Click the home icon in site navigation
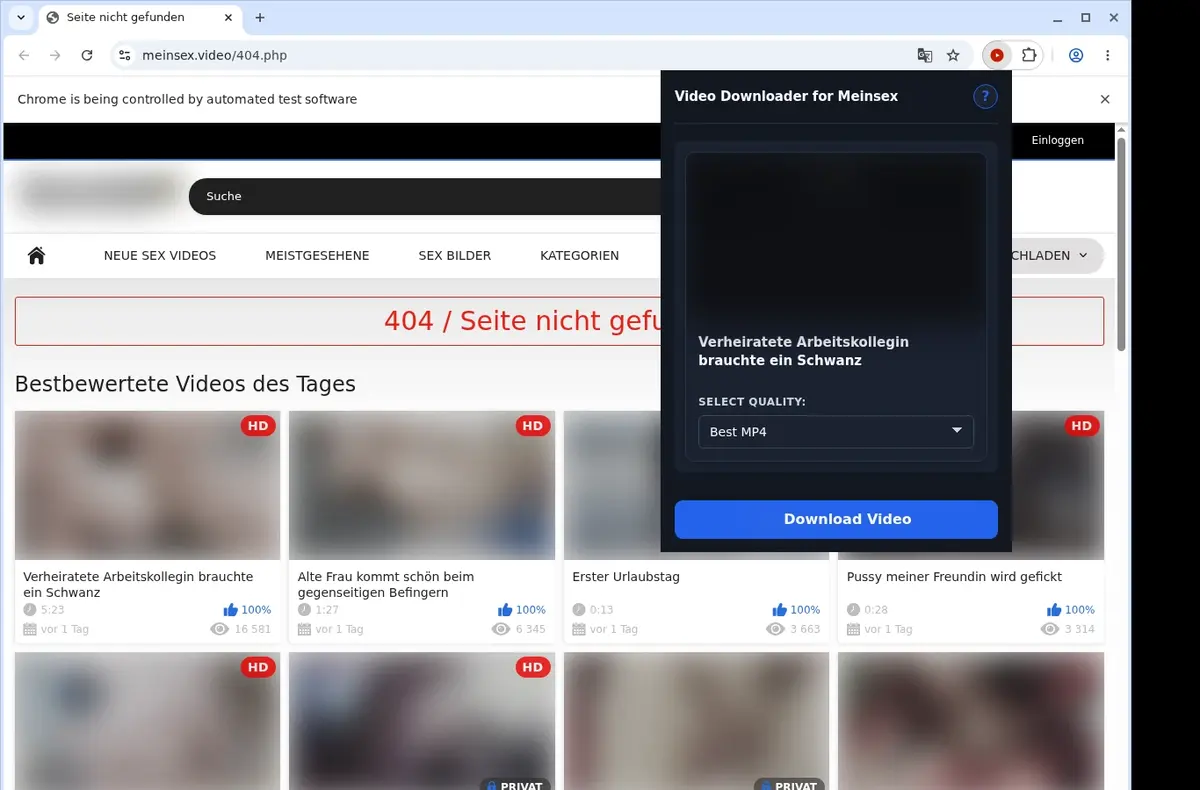This screenshot has width=1200, height=790. [37, 256]
